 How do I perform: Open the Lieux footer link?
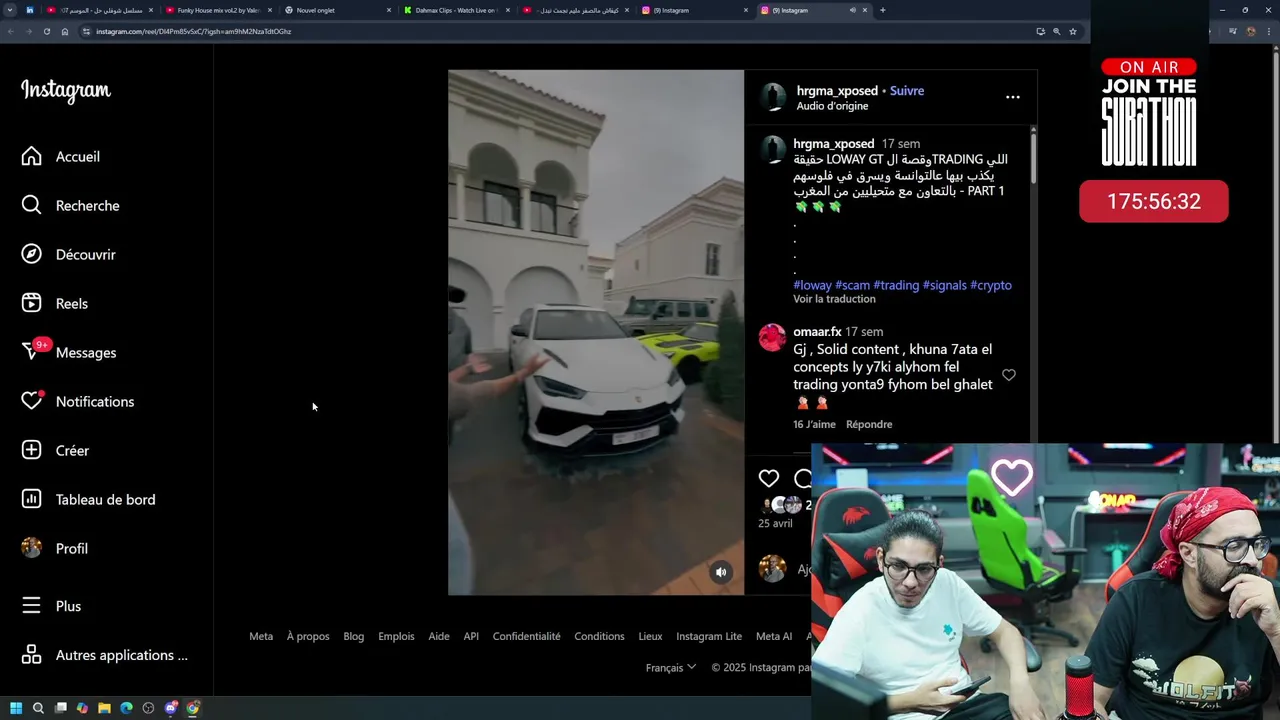point(650,636)
